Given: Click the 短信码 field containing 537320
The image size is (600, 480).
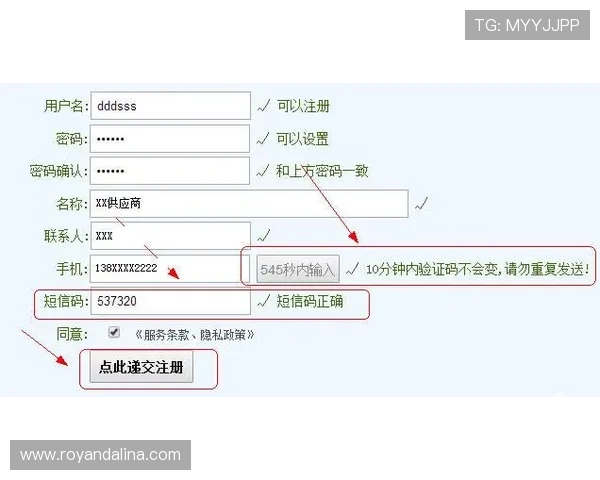Looking at the screenshot, I should click(171, 301).
